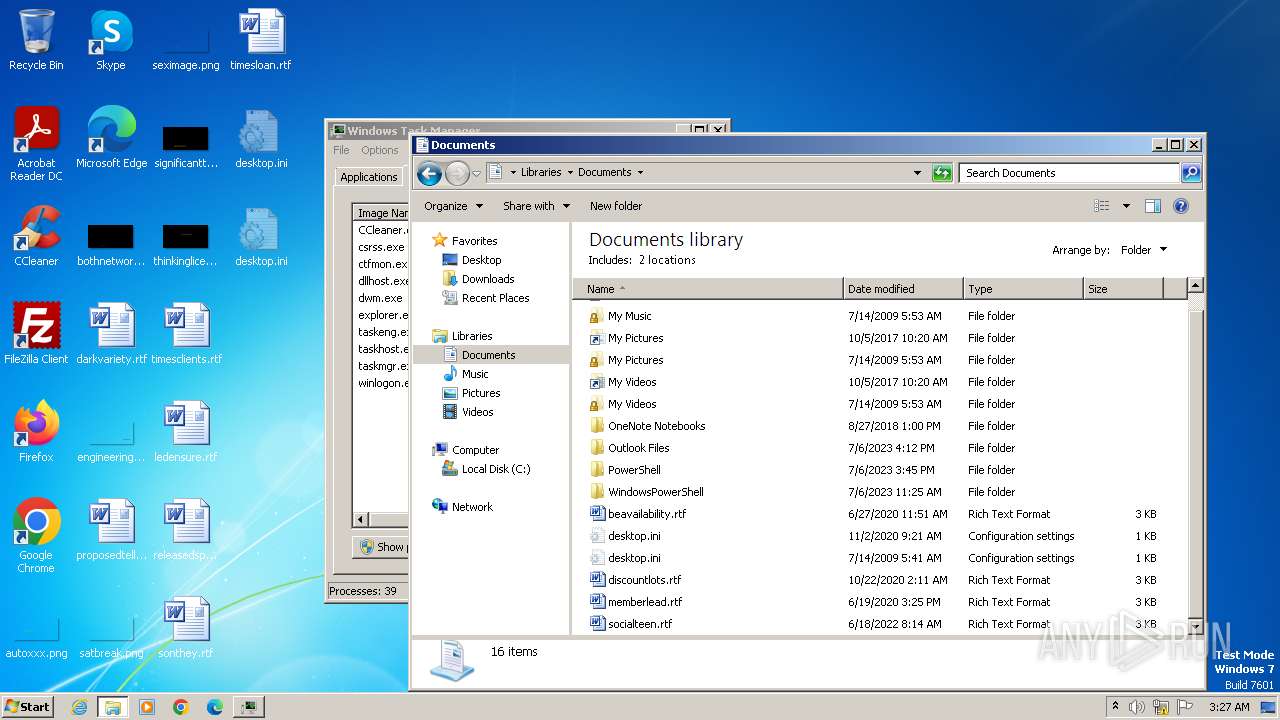
Task: Select Desktop under Favorites
Action: click(481, 260)
